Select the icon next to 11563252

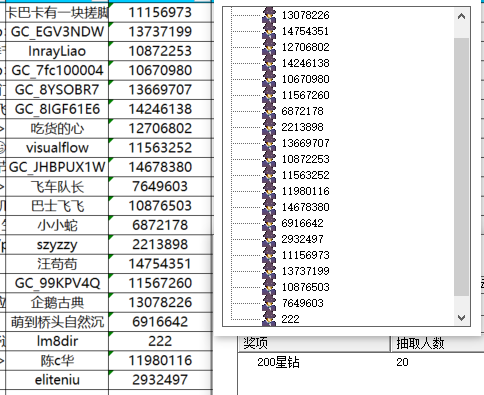coord(269,175)
